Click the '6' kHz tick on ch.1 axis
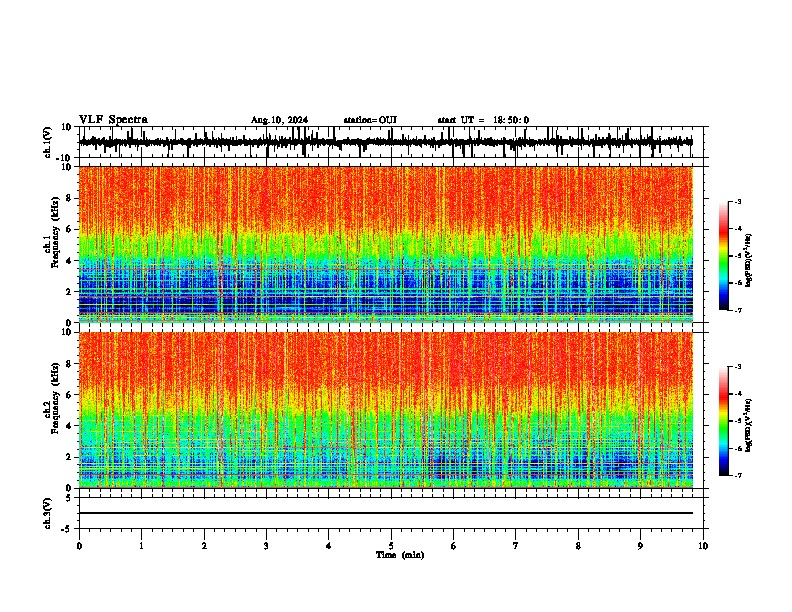This screenshot has height=612, width=792. point(70,229)
